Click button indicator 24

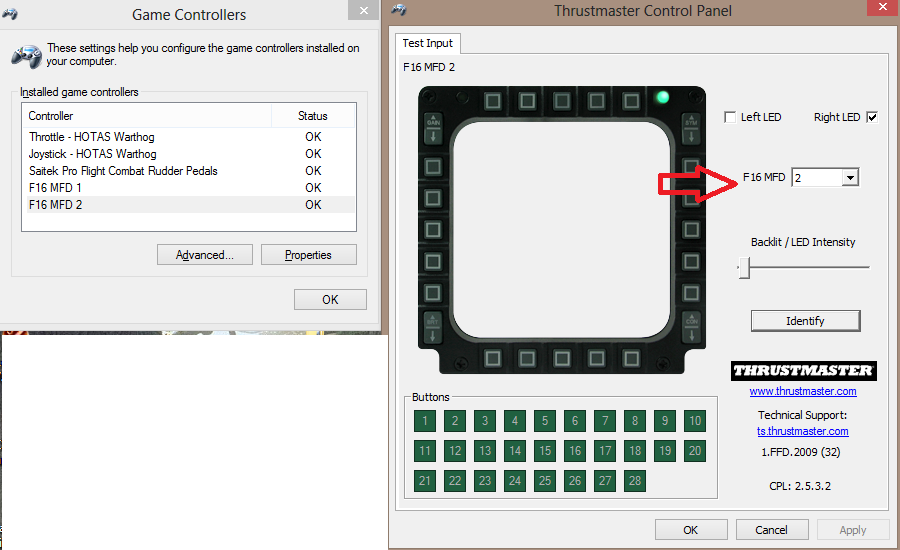[515, 481]
